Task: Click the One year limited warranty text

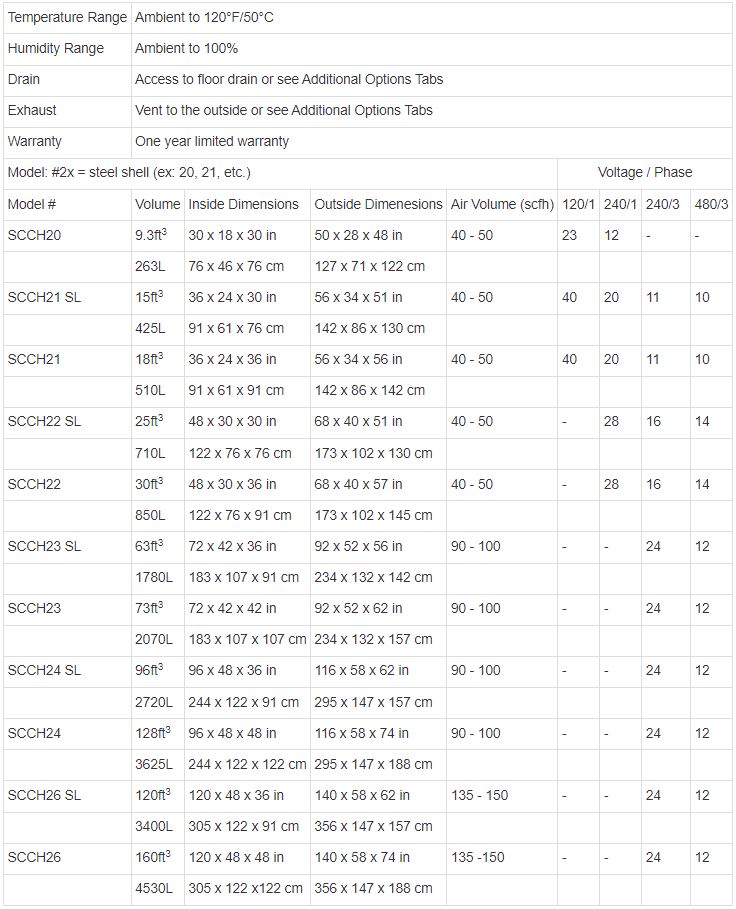Action: click(x=212, y=141)
